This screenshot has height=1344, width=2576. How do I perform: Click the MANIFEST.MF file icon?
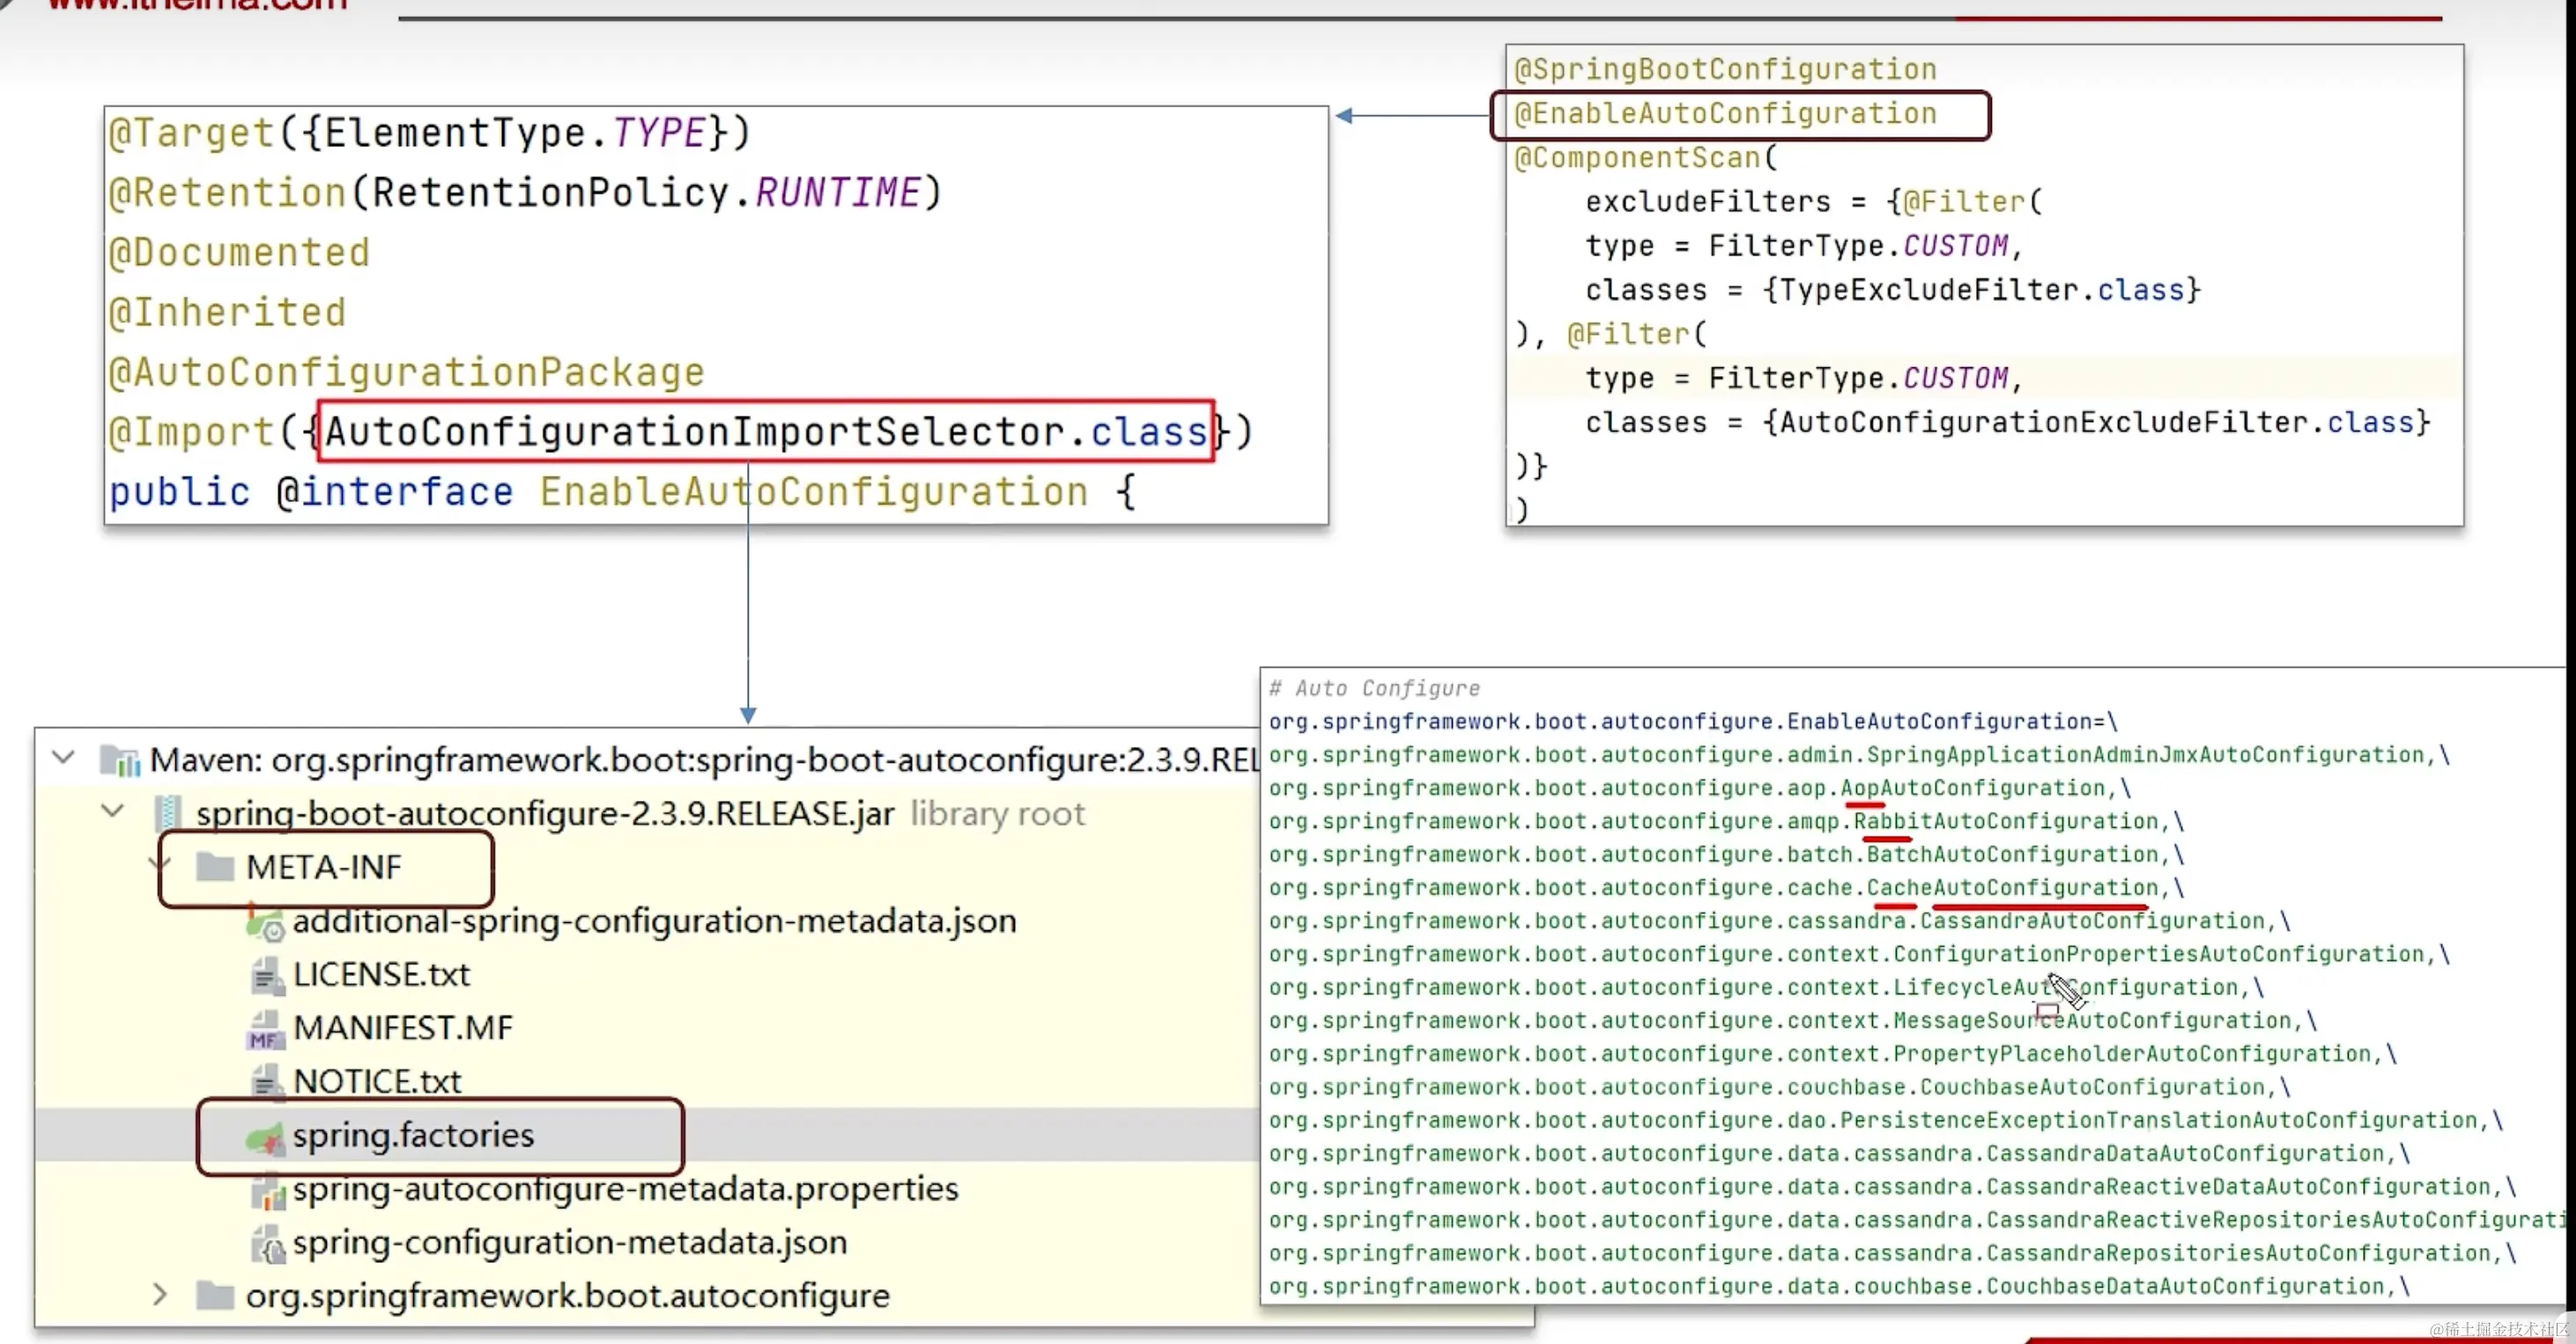(265, 1029)
